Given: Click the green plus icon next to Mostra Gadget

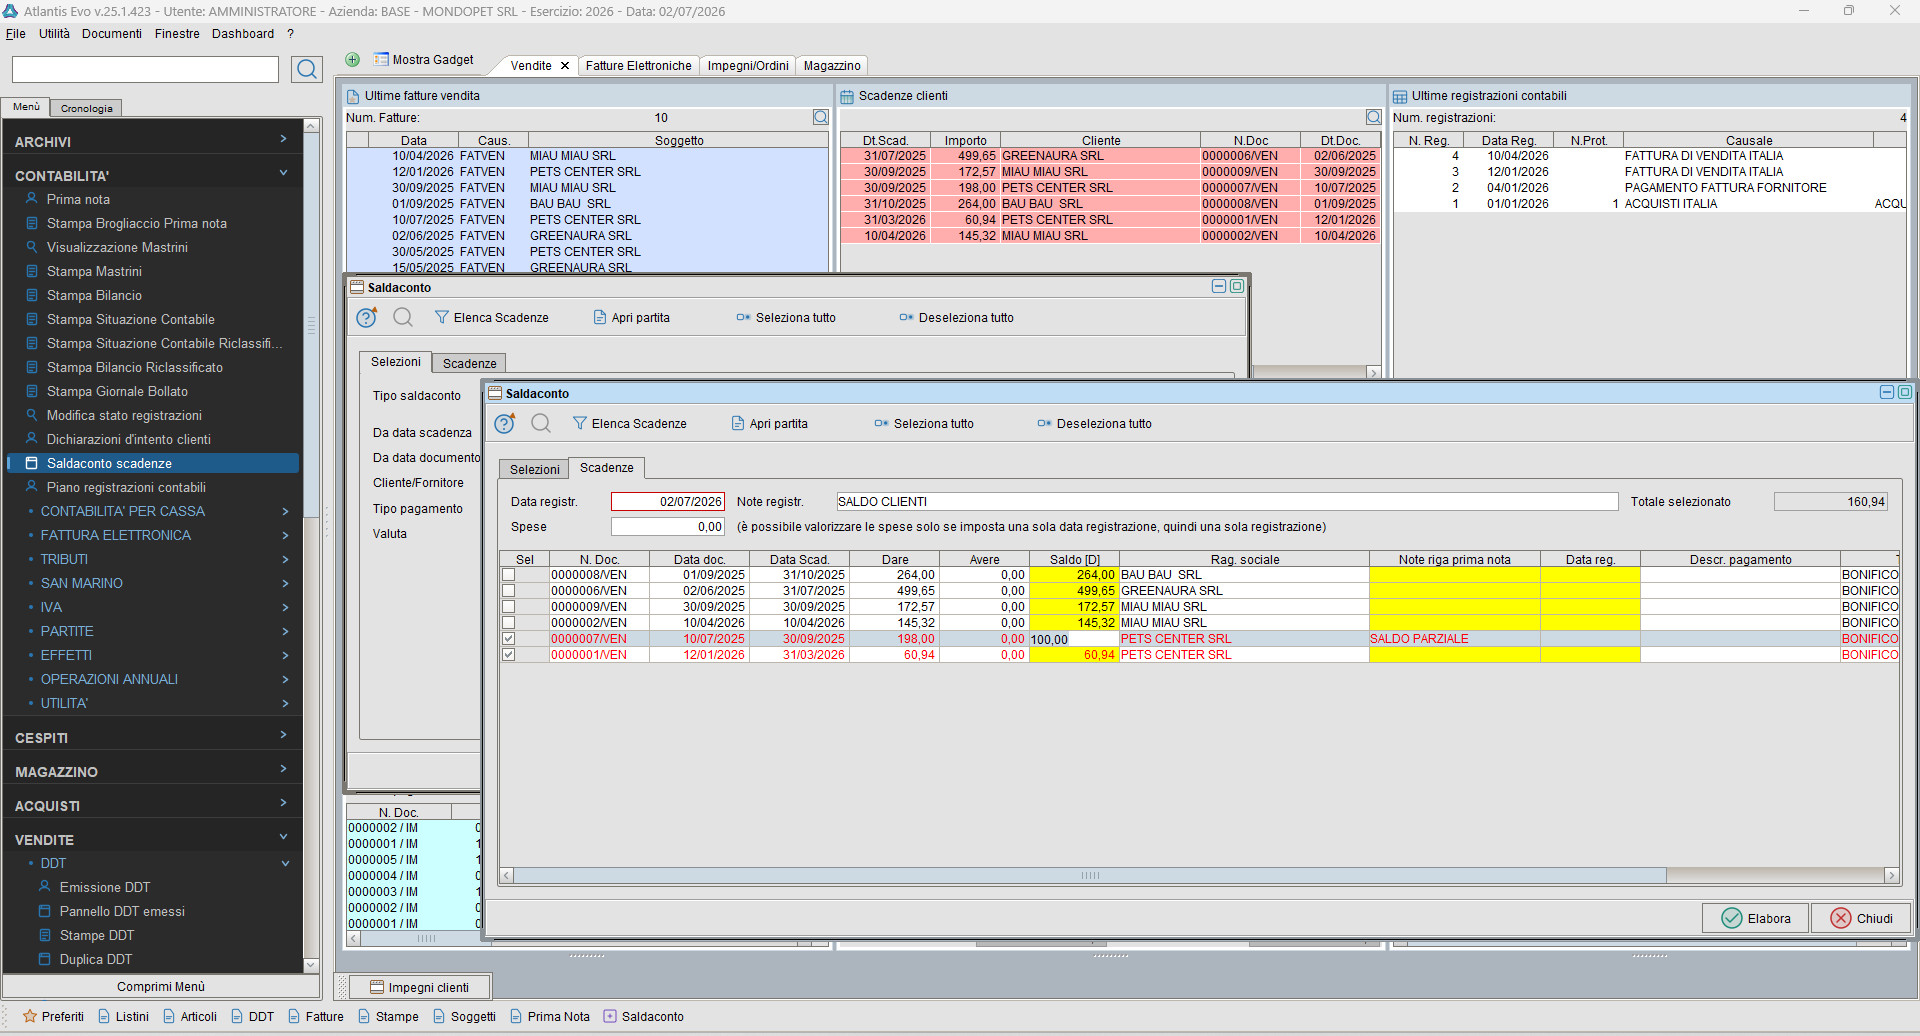Looking at the screenshot, I should click(x=352, y=60).
